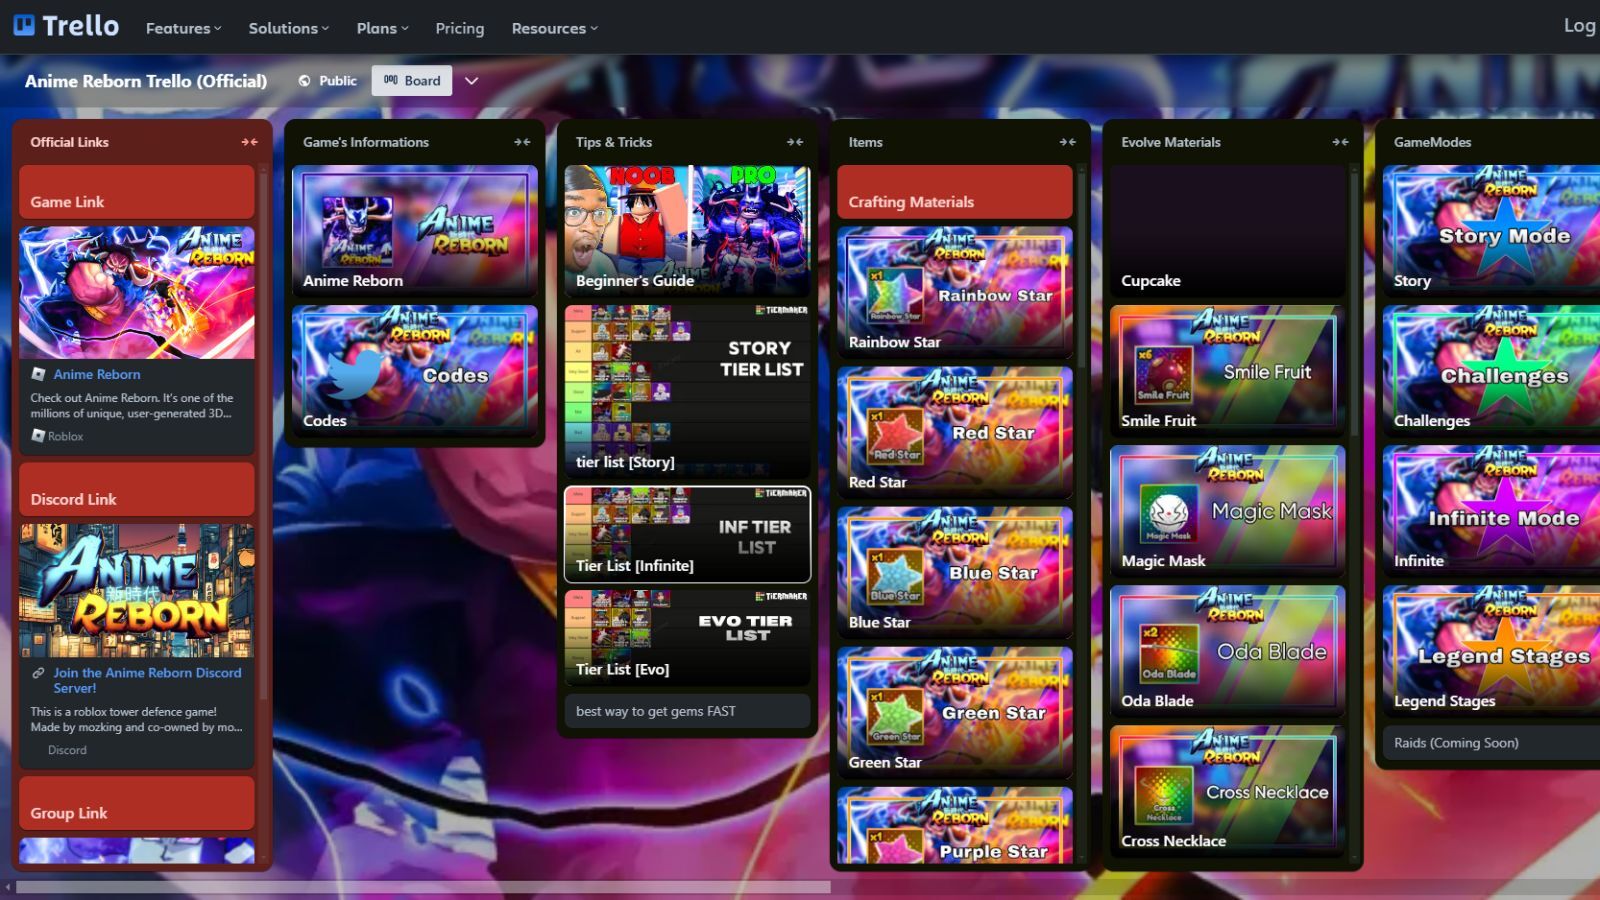1600x900 pixels.
Task: Open the Legend Stages card
Action: [x=1491, y=651]
